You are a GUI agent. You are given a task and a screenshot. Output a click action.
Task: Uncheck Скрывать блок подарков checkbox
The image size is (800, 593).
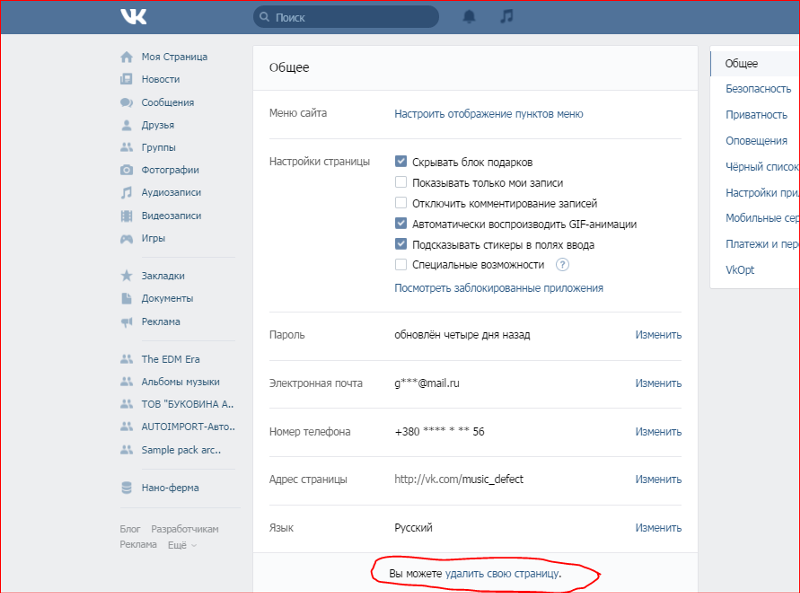[x=401, y=162]
